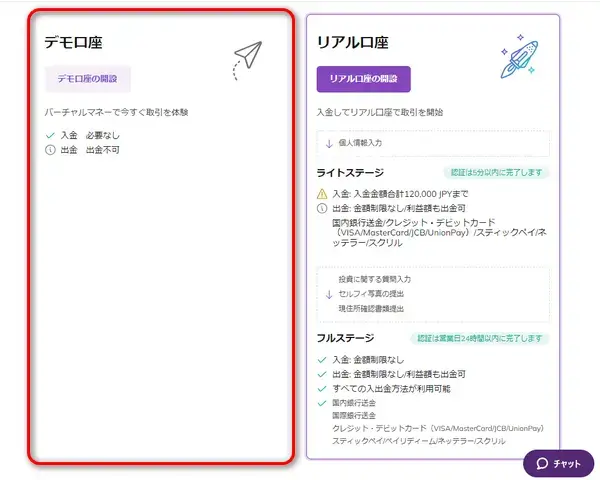Click the checkmark beside 入金 必要なし
Screen dimensions: 600x480
pos(50,135)
